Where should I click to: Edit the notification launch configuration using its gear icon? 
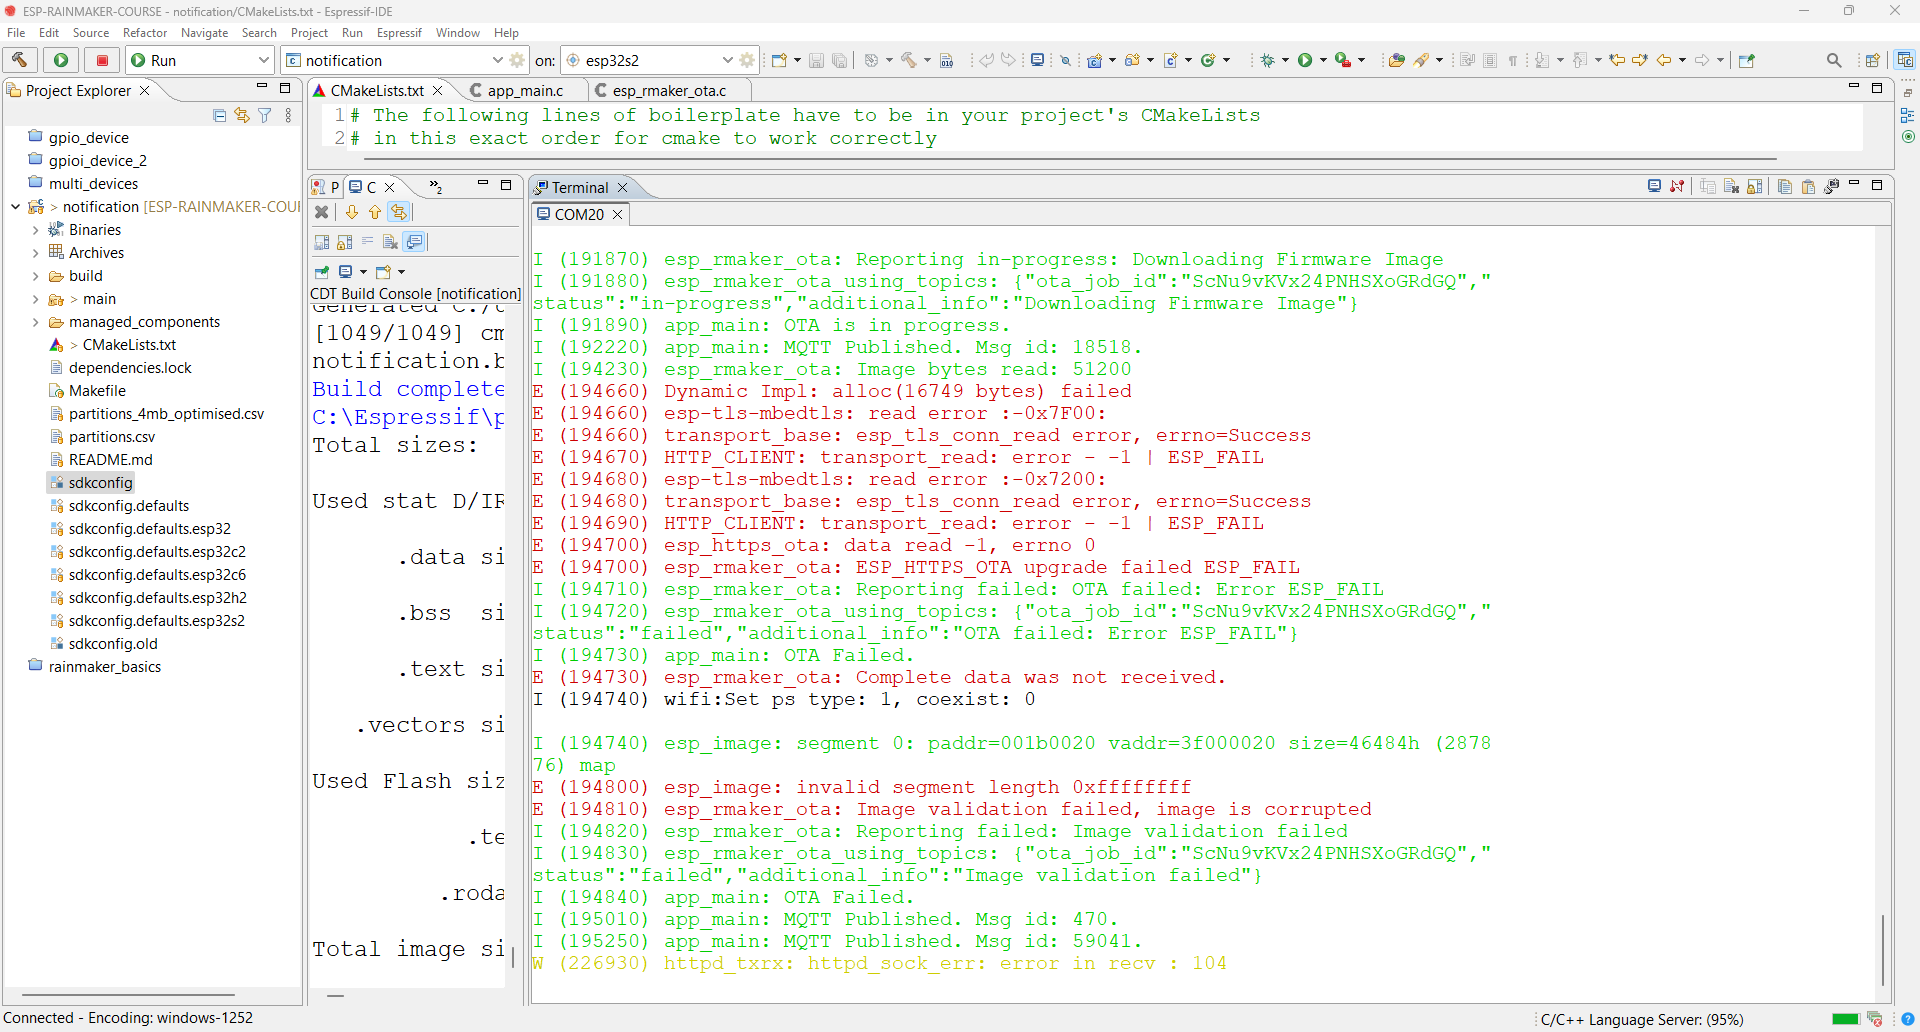point(517,60)
